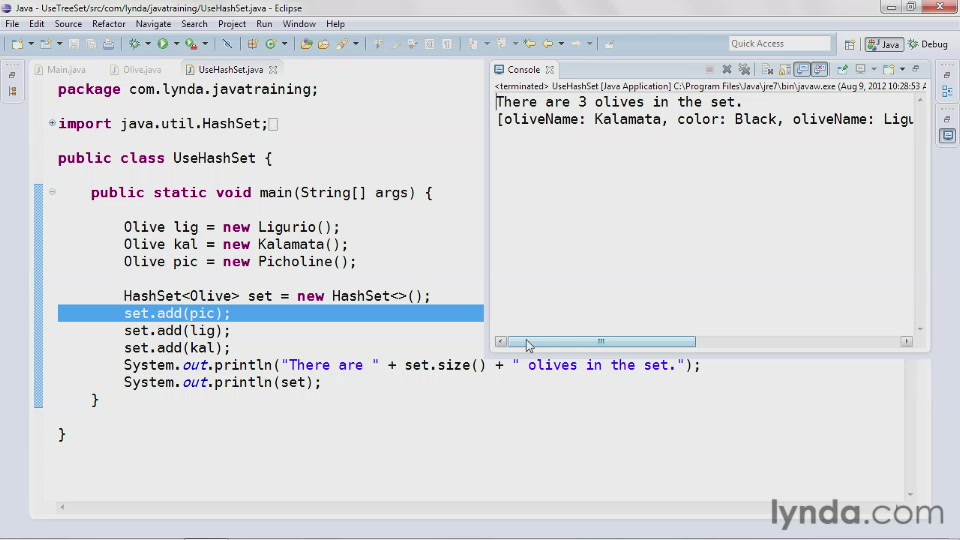Click the lower right sidebar view icon
Screen dimensions: 960x540
tap(947, 135)
